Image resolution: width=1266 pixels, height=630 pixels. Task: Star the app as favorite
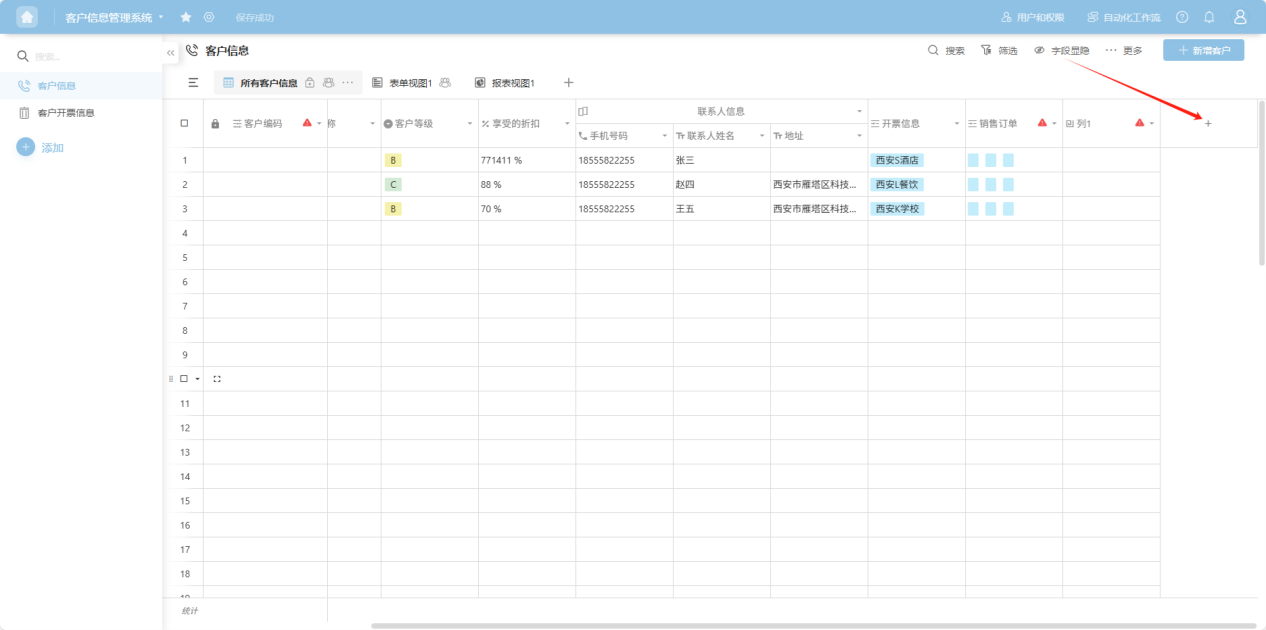[186, 17]
